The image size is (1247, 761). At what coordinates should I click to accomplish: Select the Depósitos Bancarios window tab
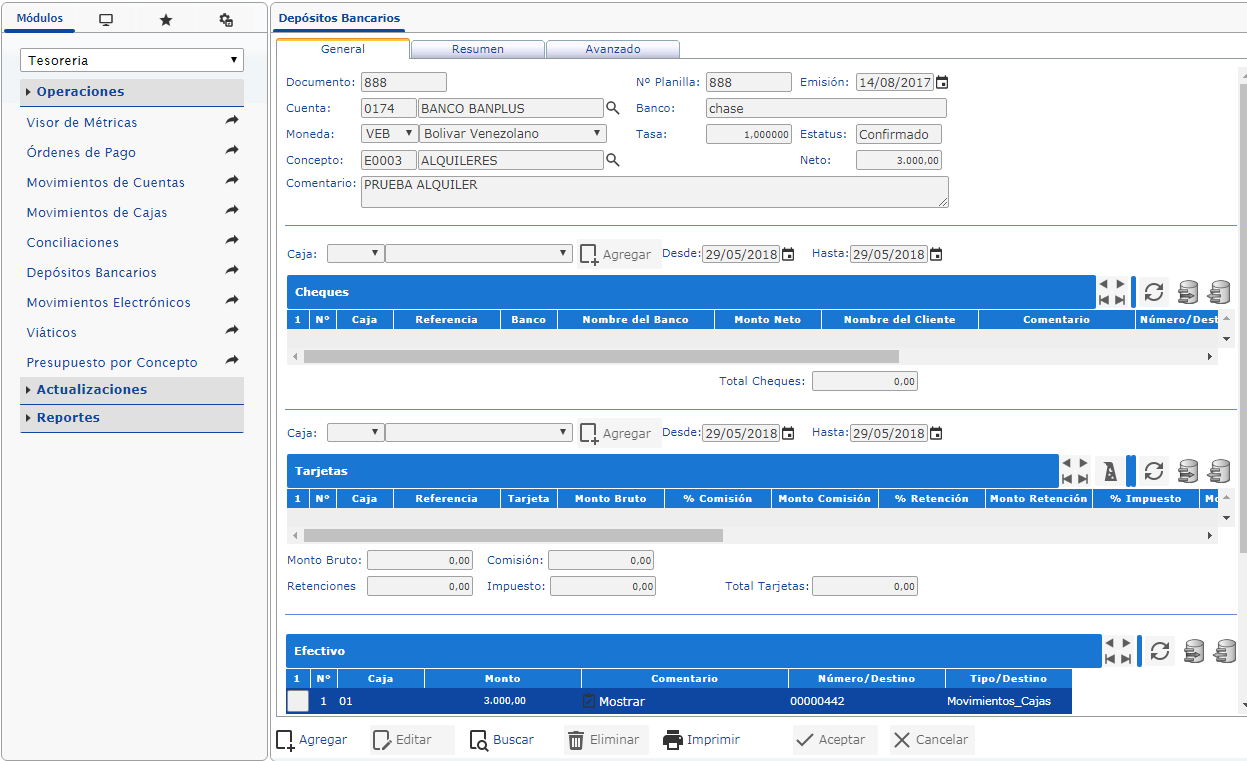click(339, 18)
